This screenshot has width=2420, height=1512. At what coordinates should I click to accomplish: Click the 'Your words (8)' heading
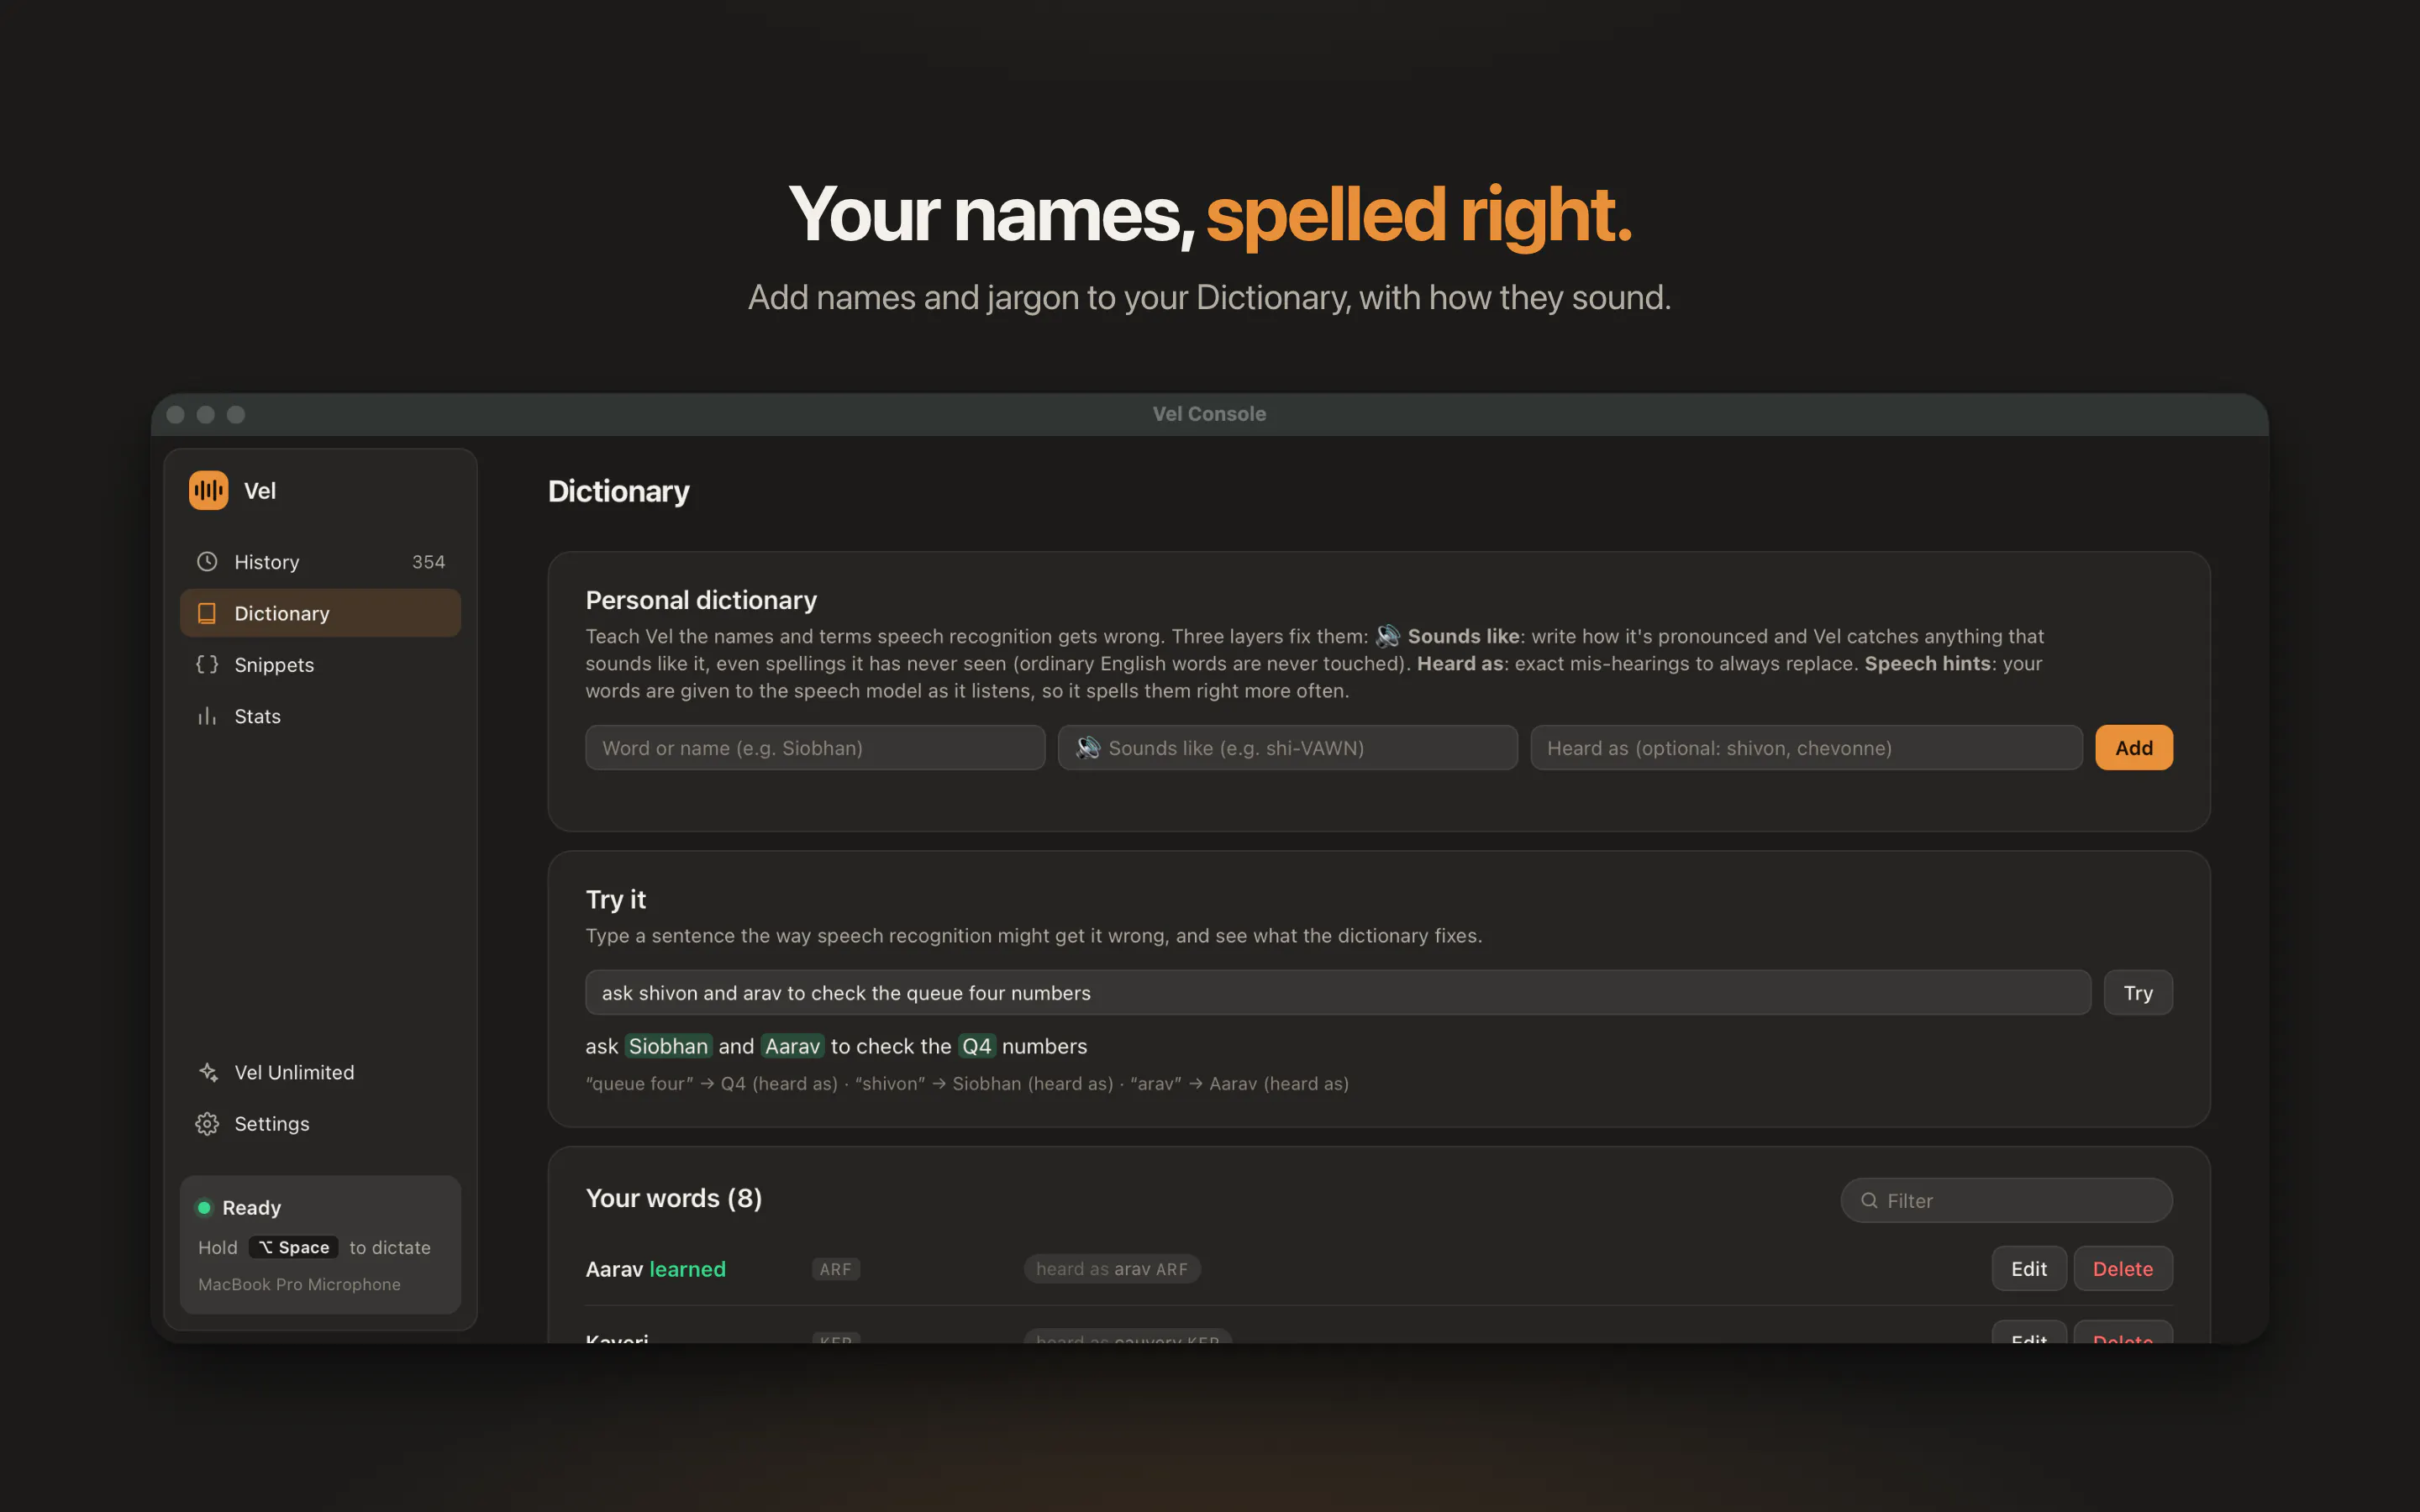pos(673,1198)
